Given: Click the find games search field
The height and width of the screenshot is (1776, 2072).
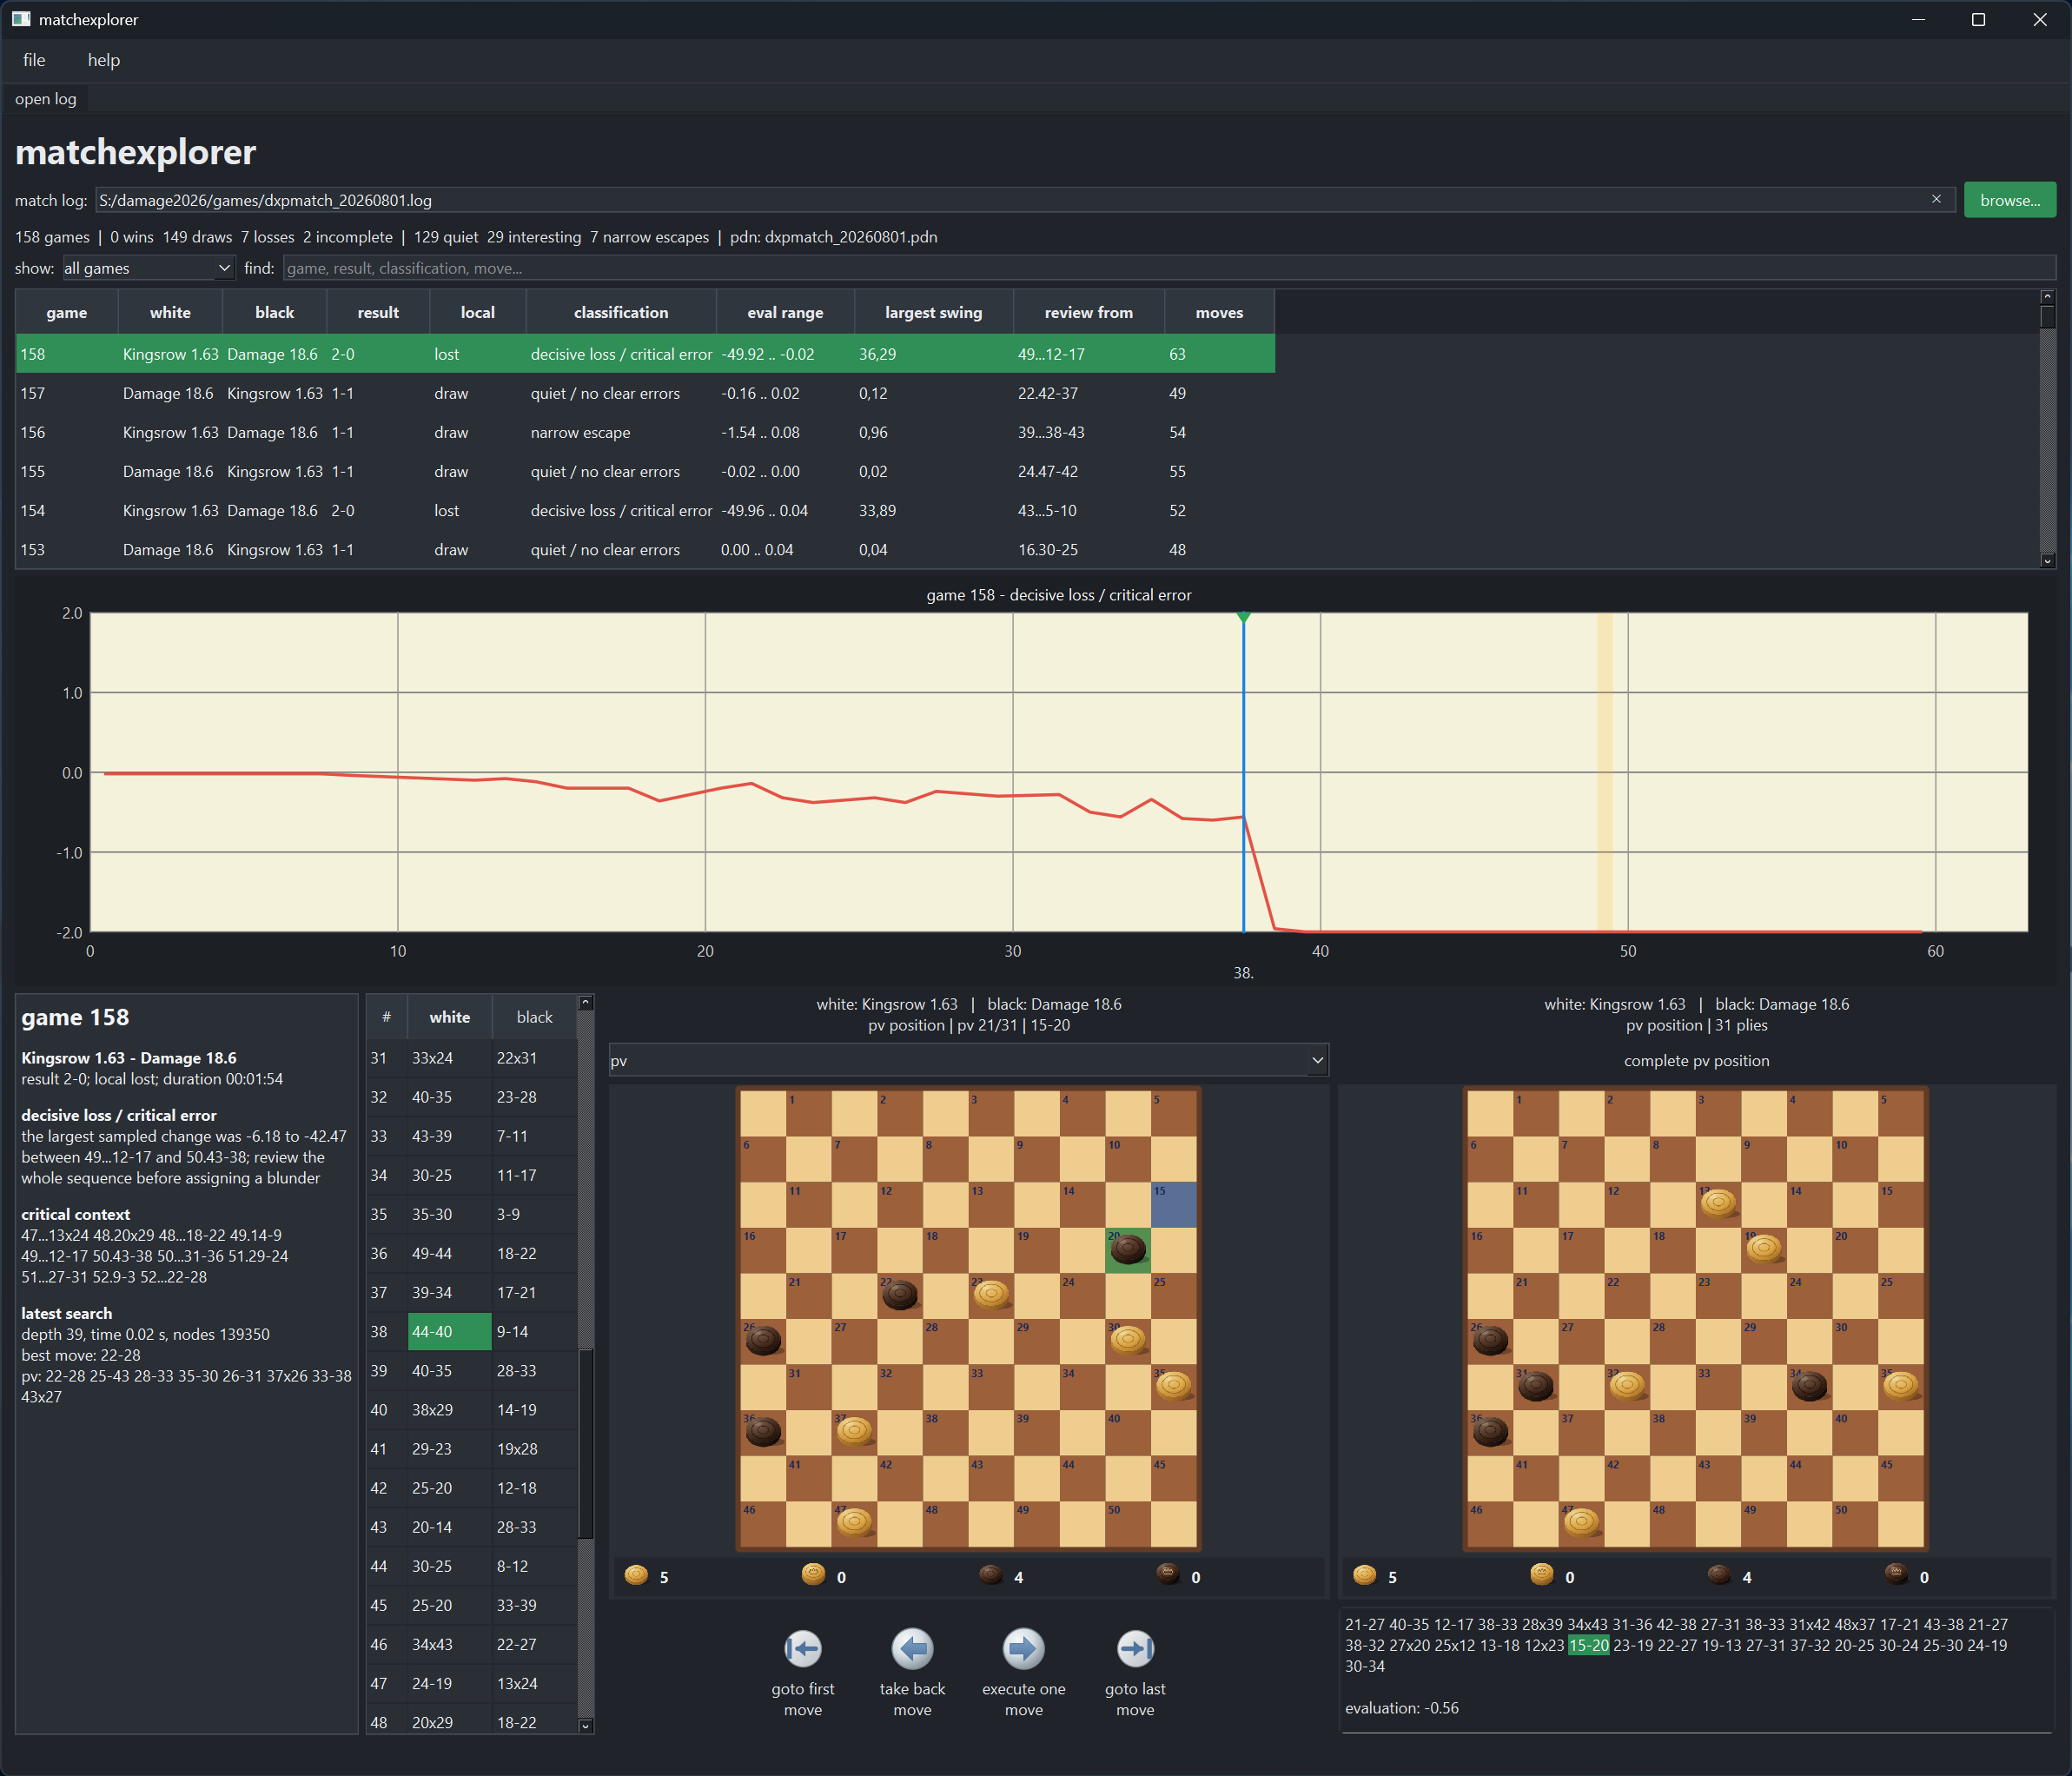Looking at the screenshot, I should pos(1169,268).
